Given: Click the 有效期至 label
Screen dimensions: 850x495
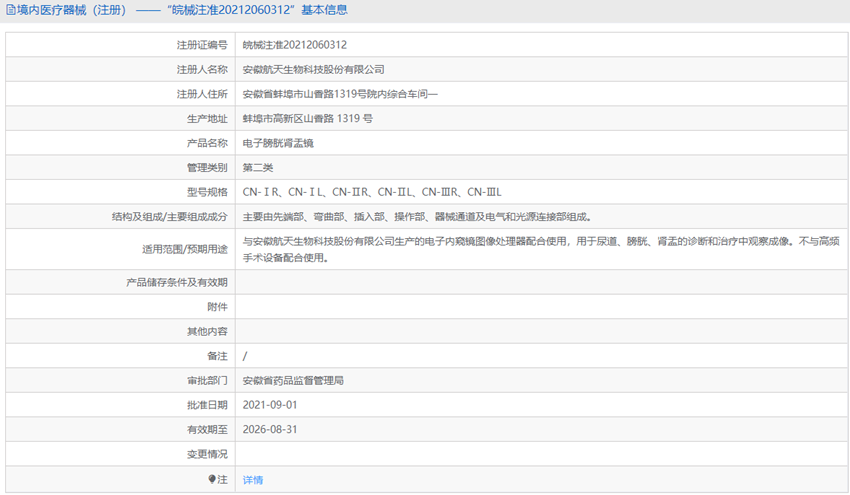Looking at the screenshot, I should coord(207,429).
